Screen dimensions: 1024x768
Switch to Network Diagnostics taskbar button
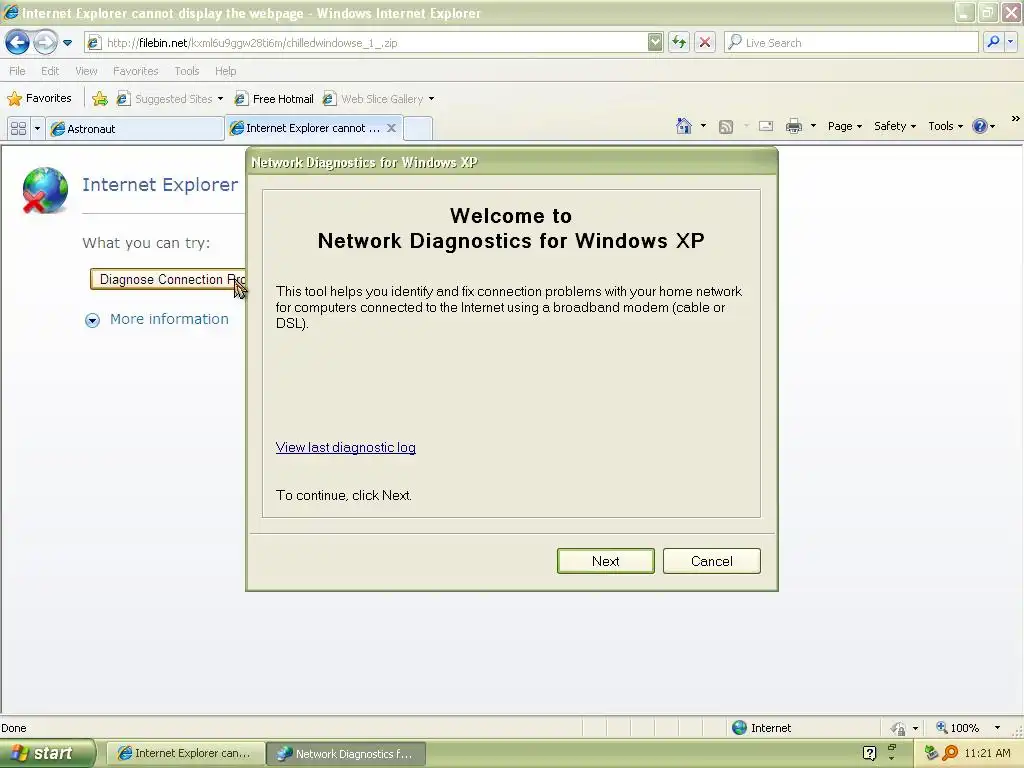[346, 754]
